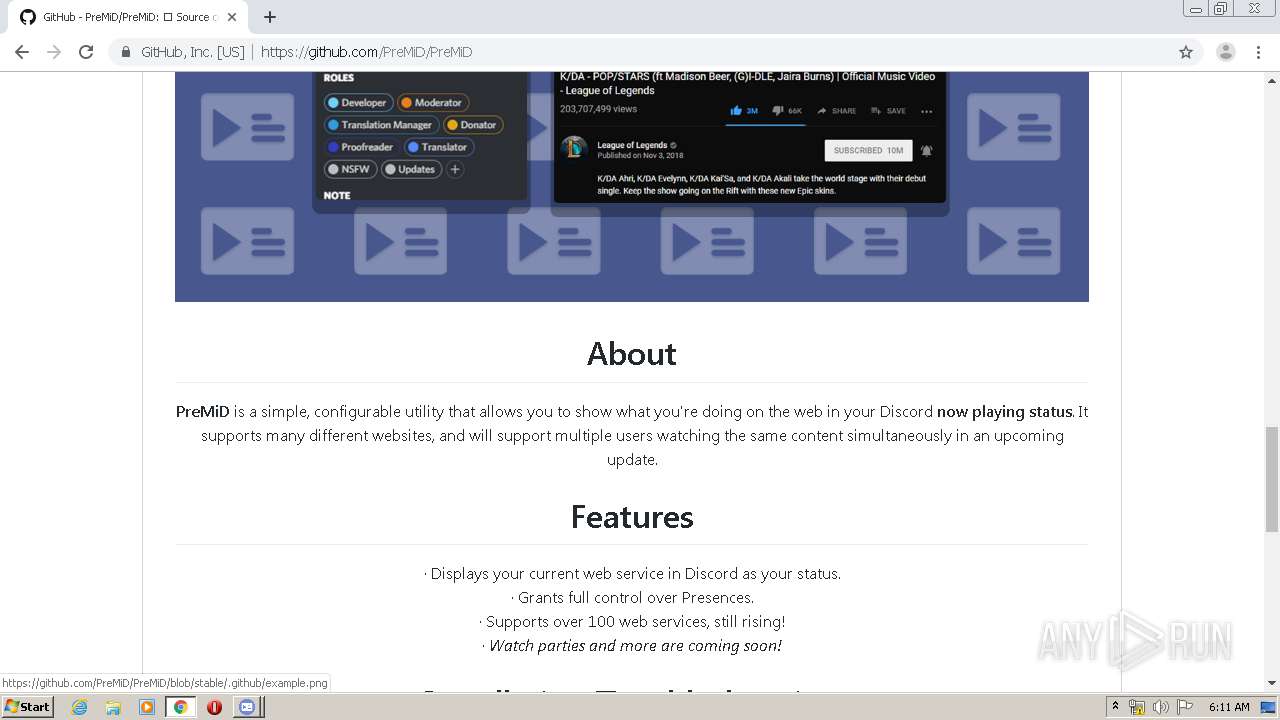Open the network status tray icon

(x=1137, y=707)
